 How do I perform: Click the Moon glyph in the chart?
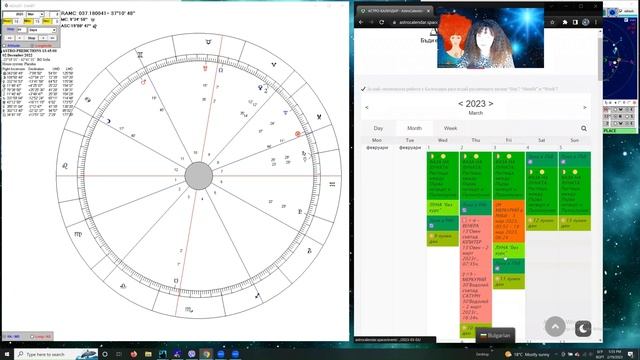point(109,121)
